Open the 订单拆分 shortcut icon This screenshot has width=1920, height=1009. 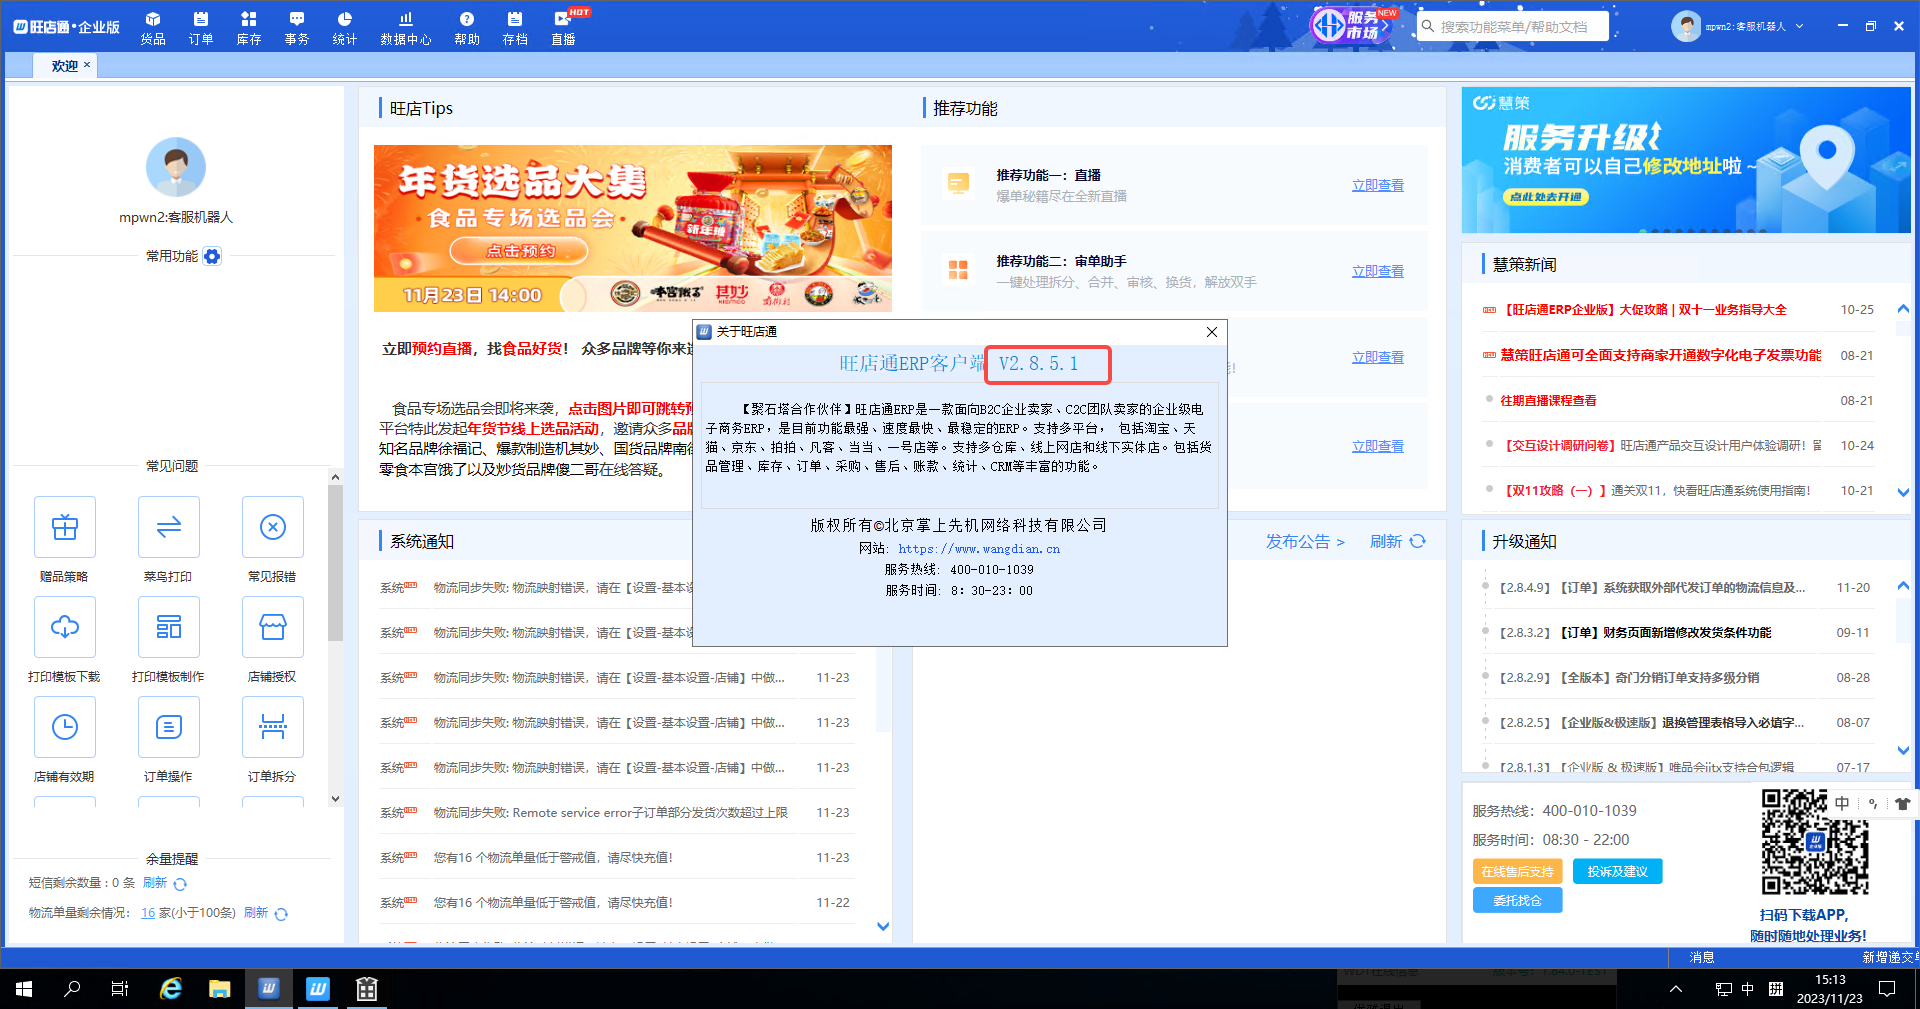click(x=273, y=727)
